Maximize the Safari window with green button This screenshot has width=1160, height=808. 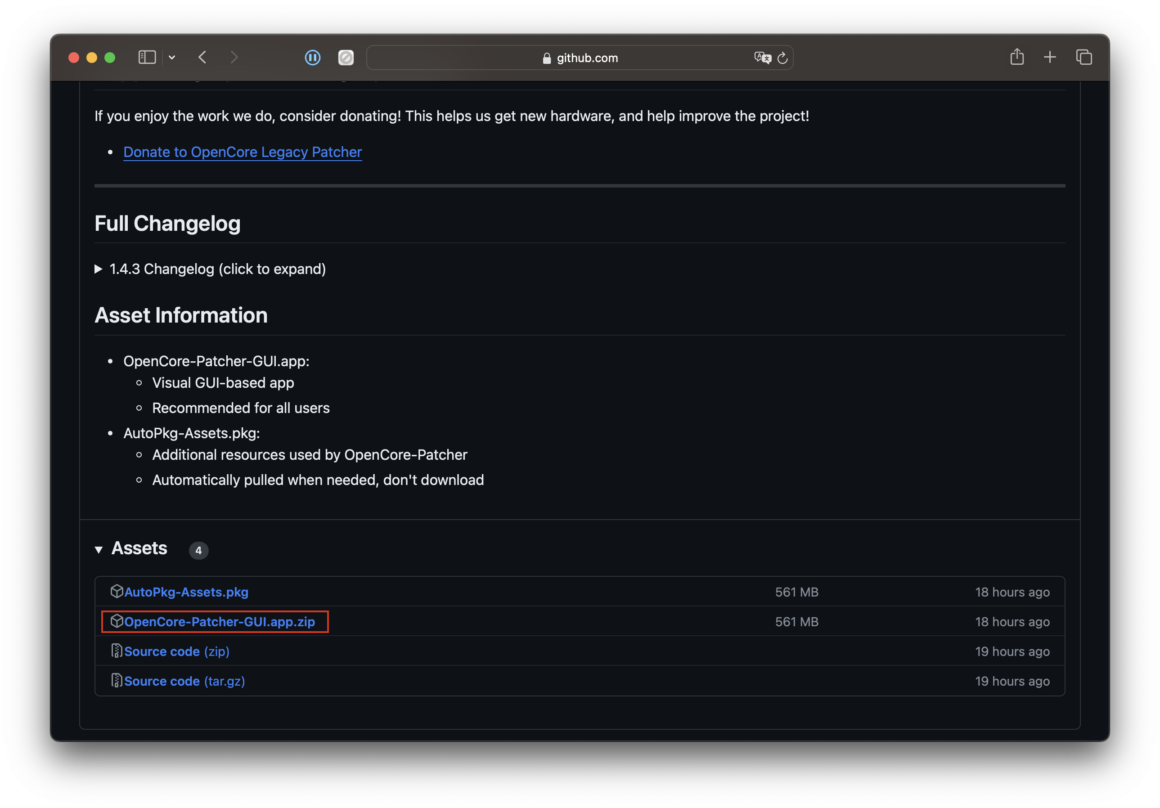pos(109,58)
